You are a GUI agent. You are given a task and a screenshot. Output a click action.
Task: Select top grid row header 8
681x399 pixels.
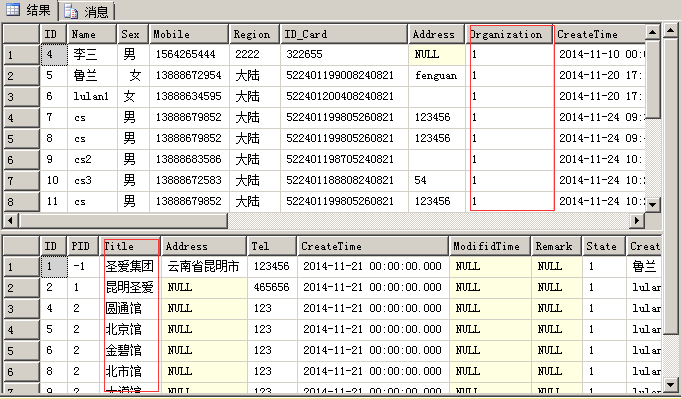pos(21,202)
